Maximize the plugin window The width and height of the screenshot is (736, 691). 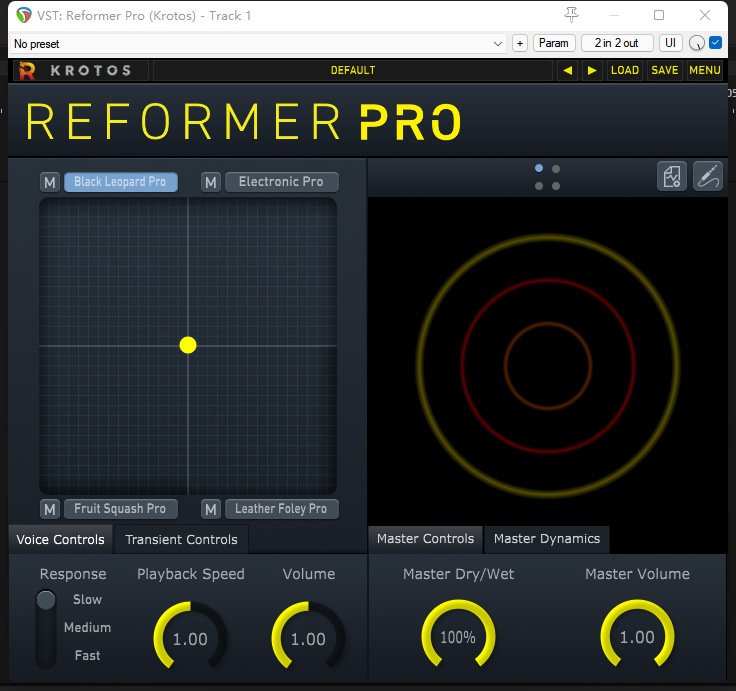tap(659, 15)
